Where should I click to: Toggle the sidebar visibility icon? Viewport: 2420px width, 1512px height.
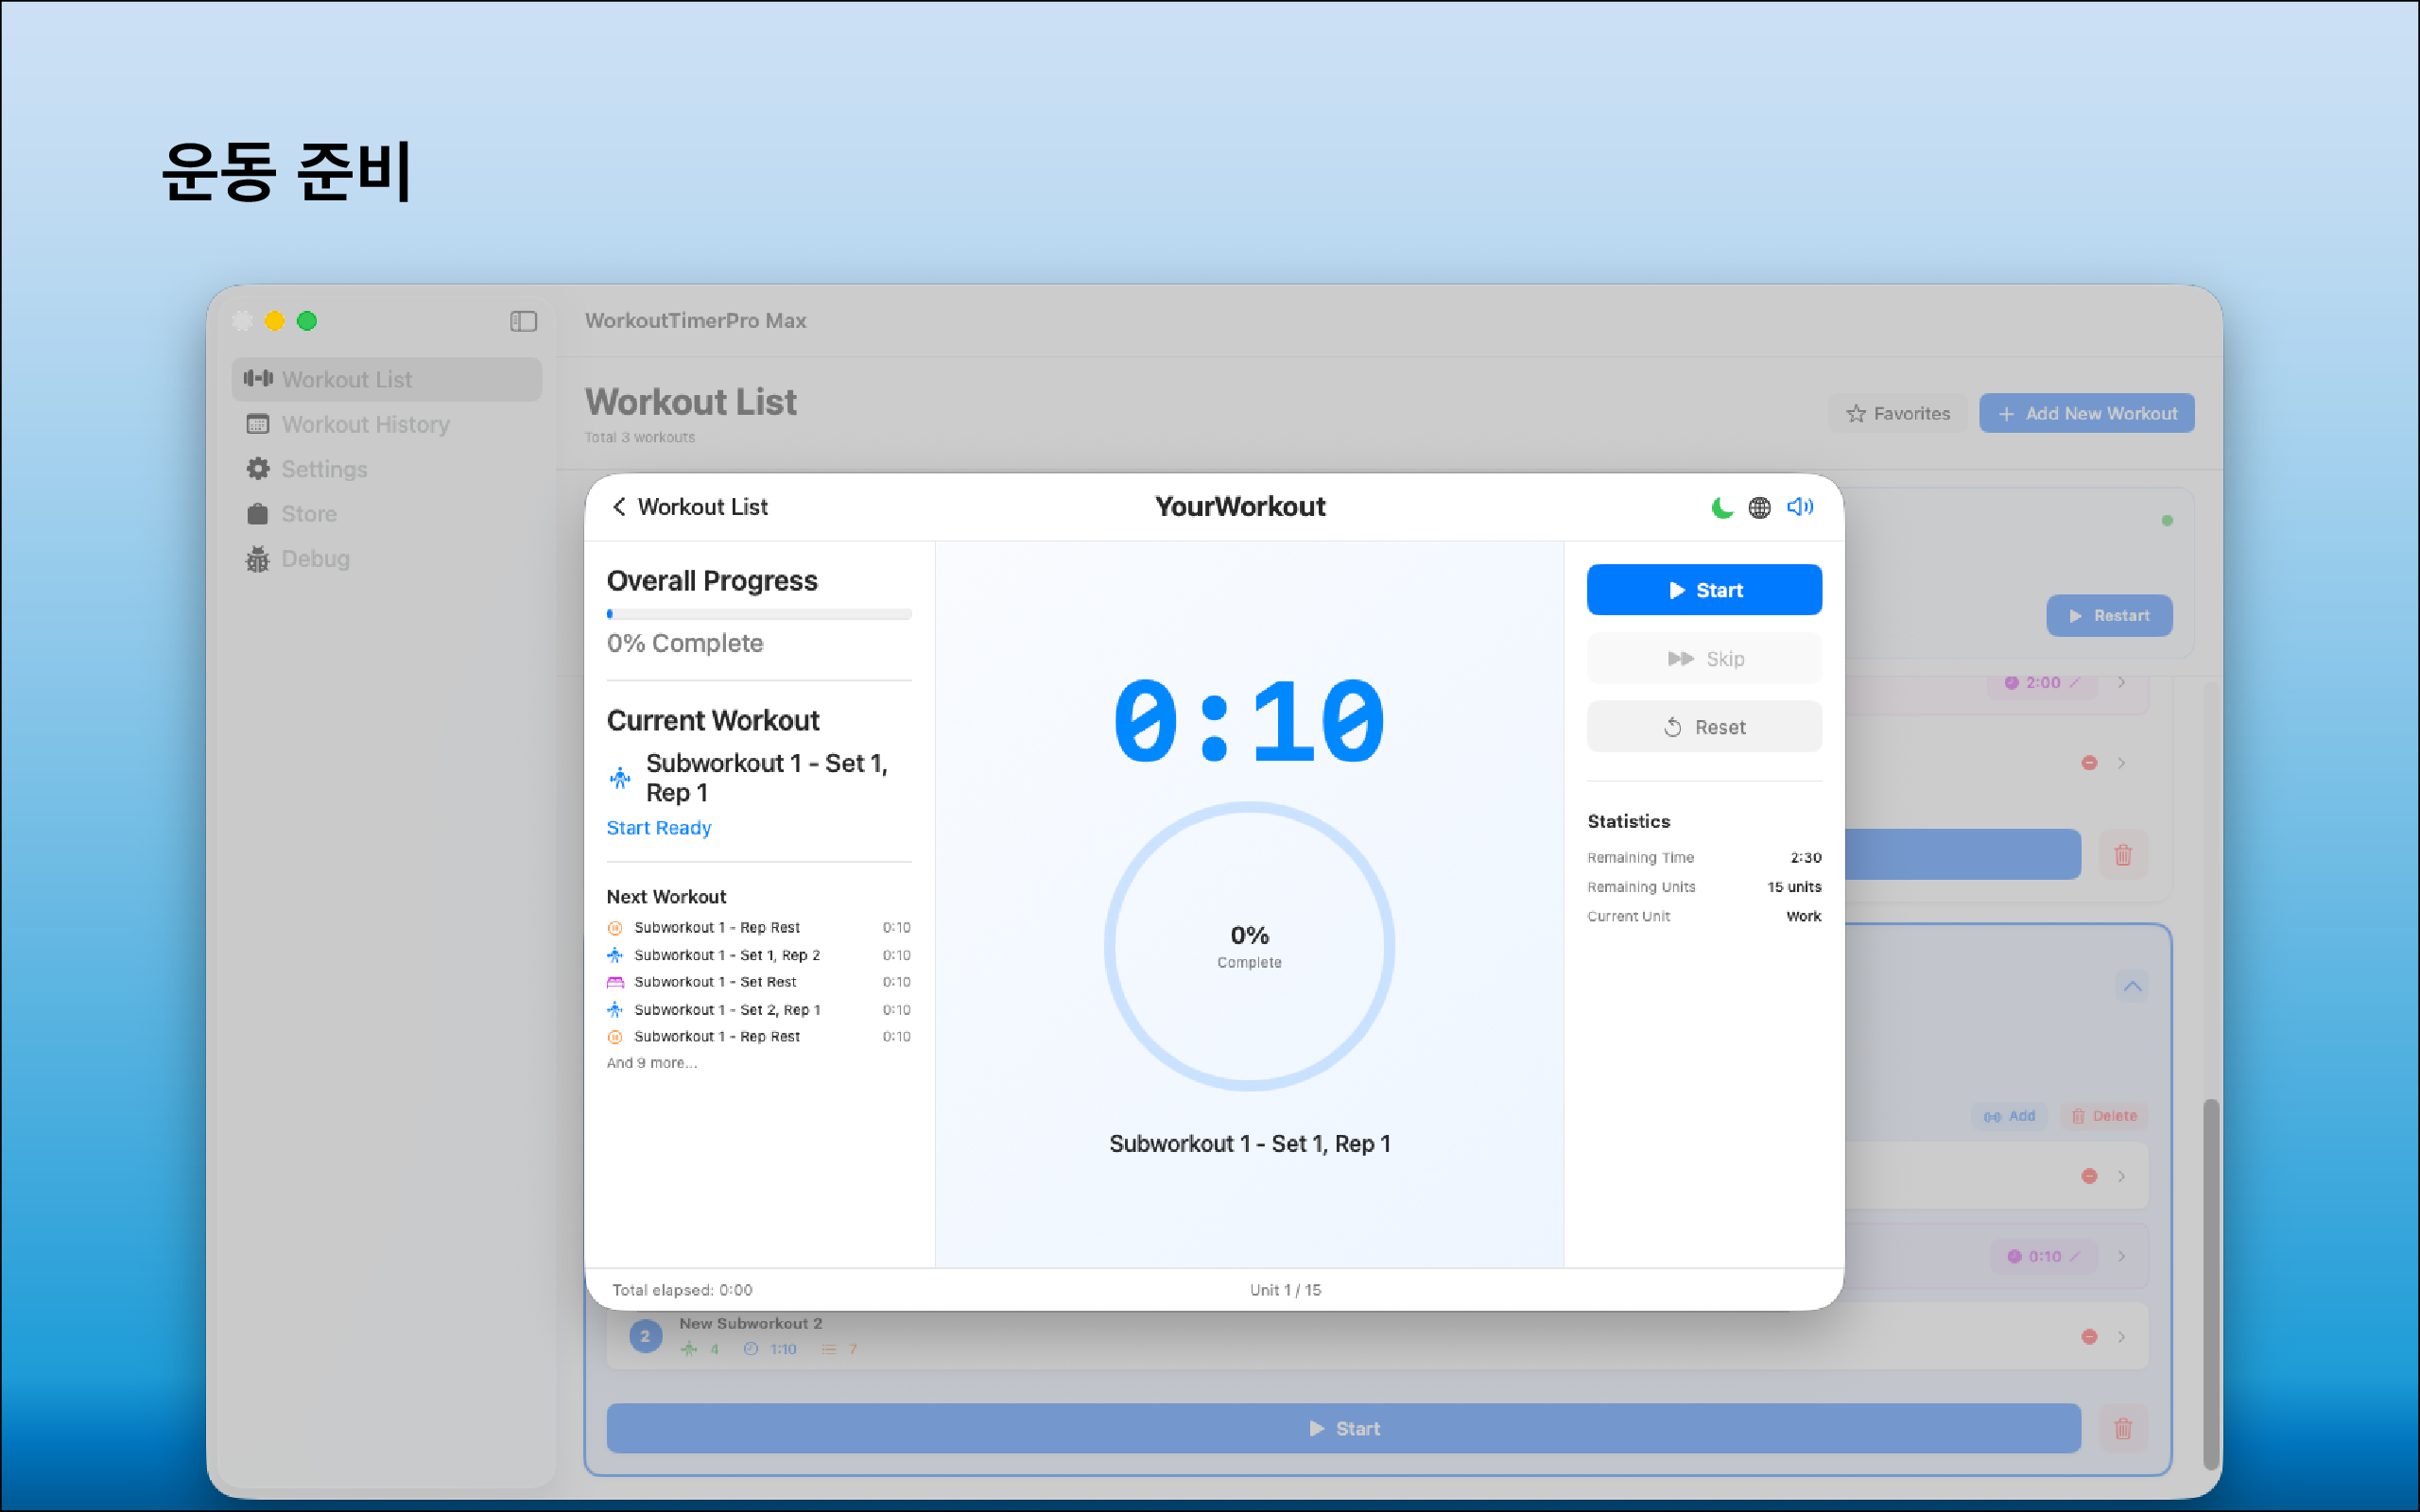(523, 321)
